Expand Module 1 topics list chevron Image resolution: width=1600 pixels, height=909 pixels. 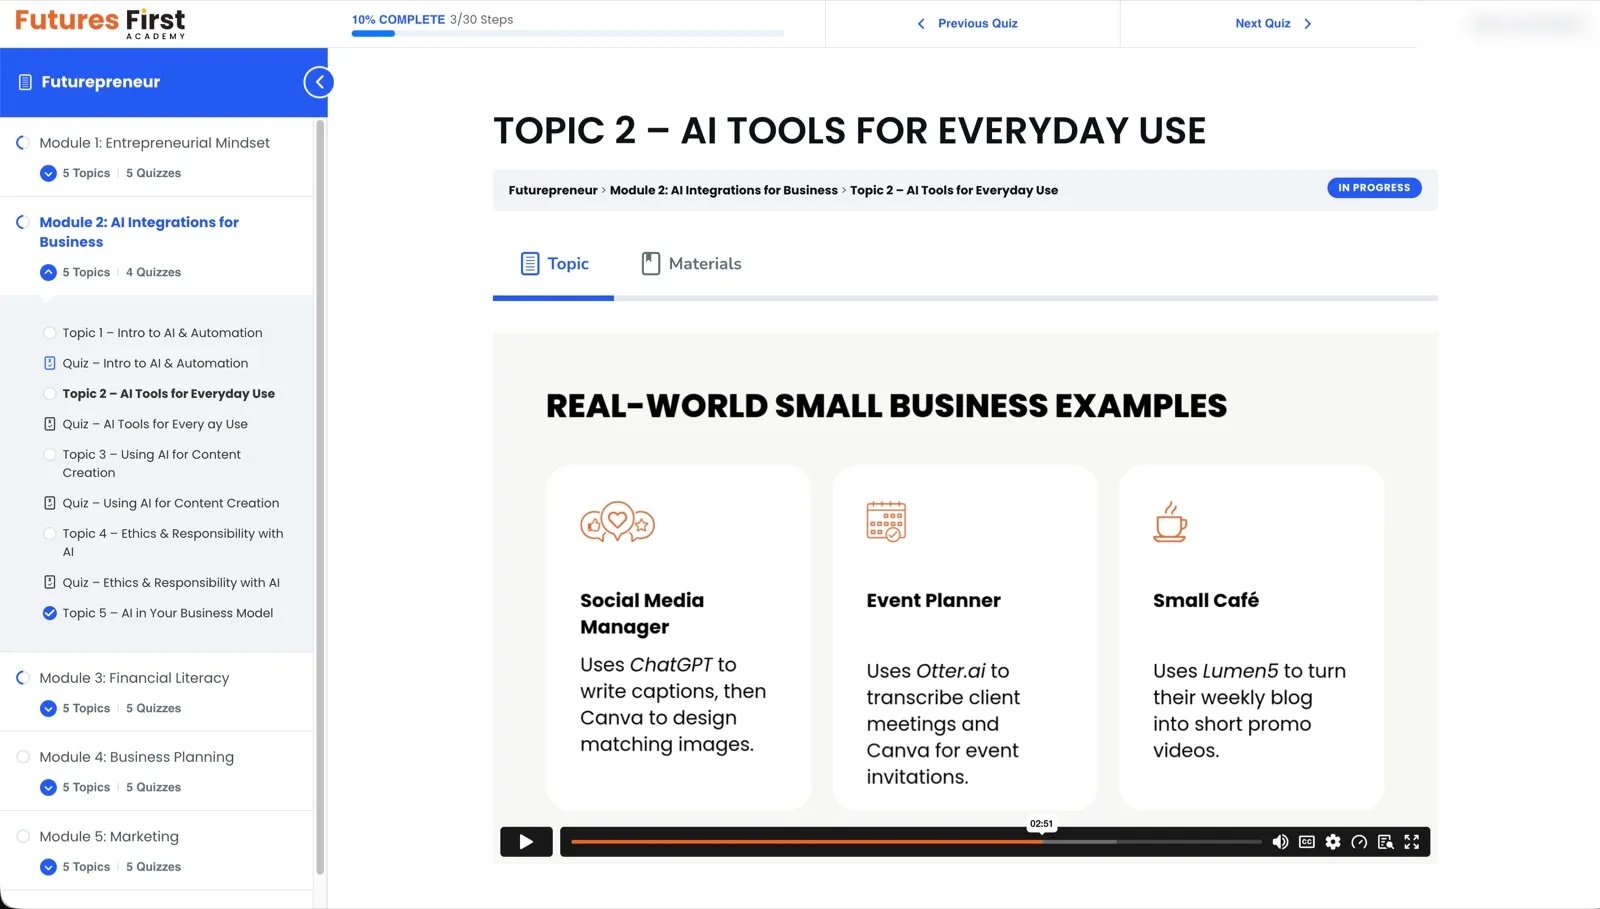pyautogui.click(x=48, y=173)
